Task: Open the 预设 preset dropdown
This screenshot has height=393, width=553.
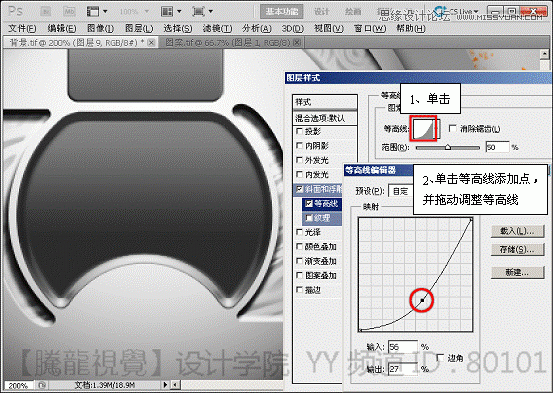Action: click(x=401, y=191)
